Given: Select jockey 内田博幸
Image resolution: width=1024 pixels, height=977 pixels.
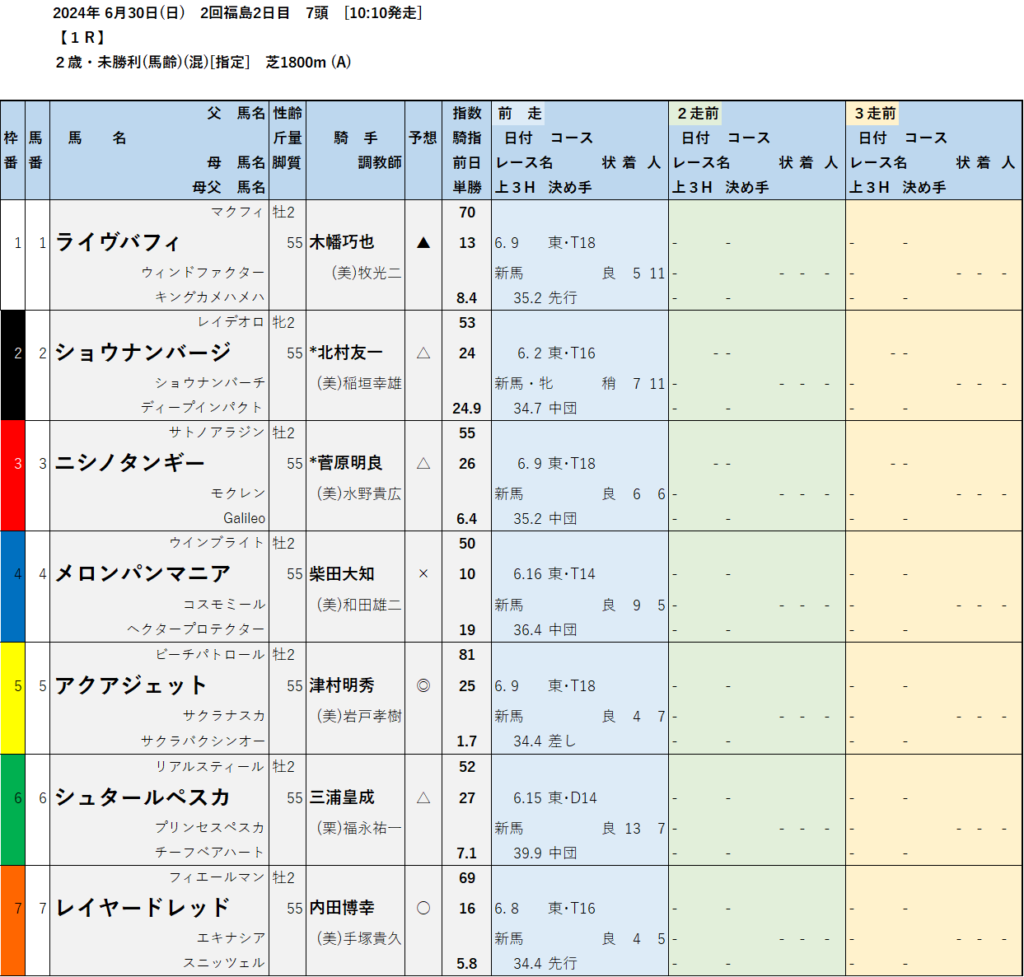Looking at the screenshot, I should [x=342, y=908].
